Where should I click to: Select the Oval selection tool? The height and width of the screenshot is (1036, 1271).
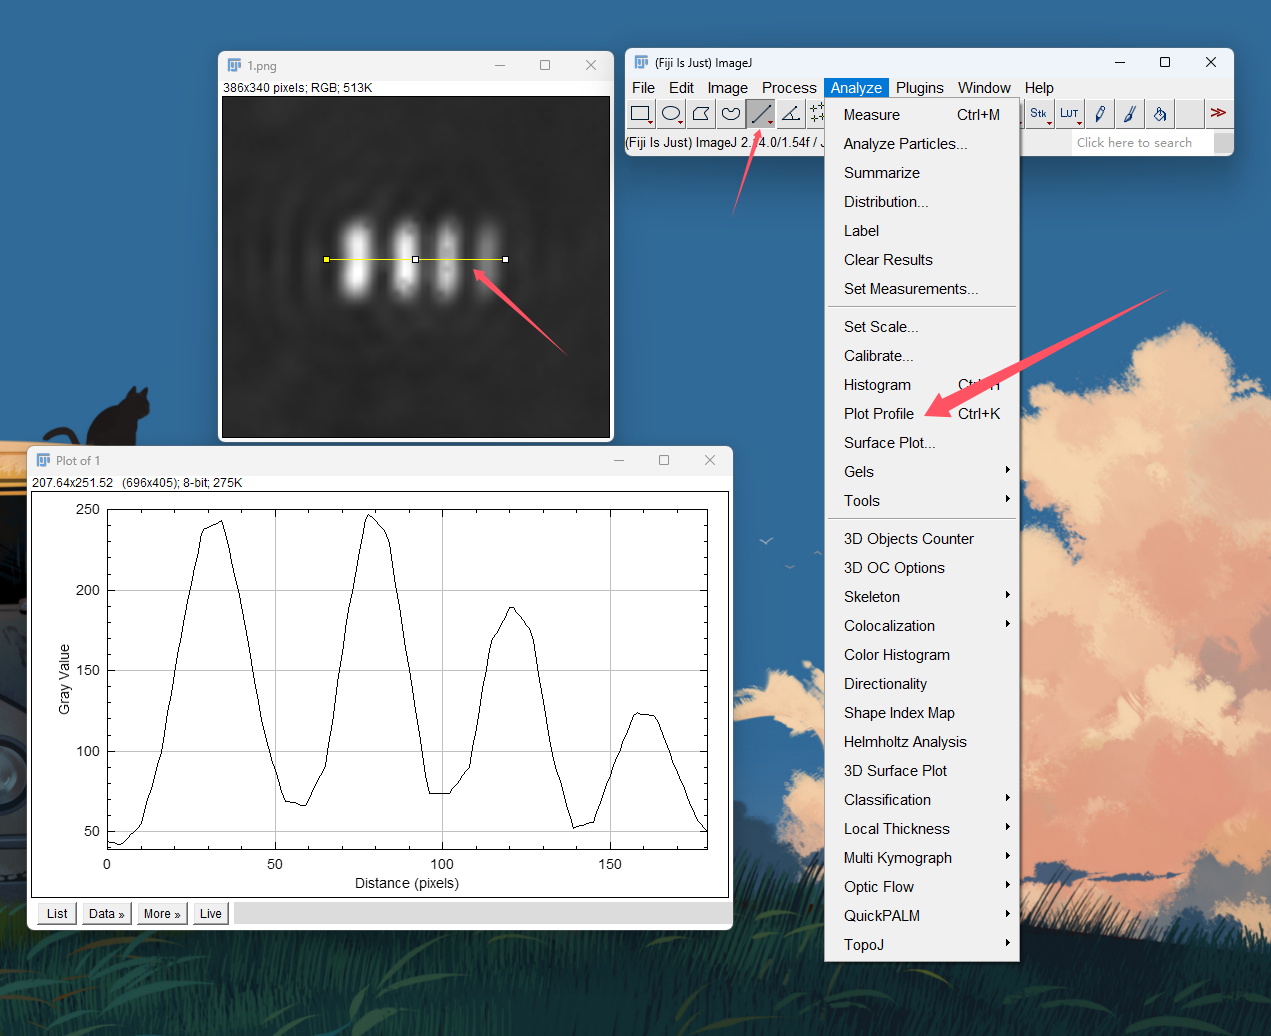[671, 114]
